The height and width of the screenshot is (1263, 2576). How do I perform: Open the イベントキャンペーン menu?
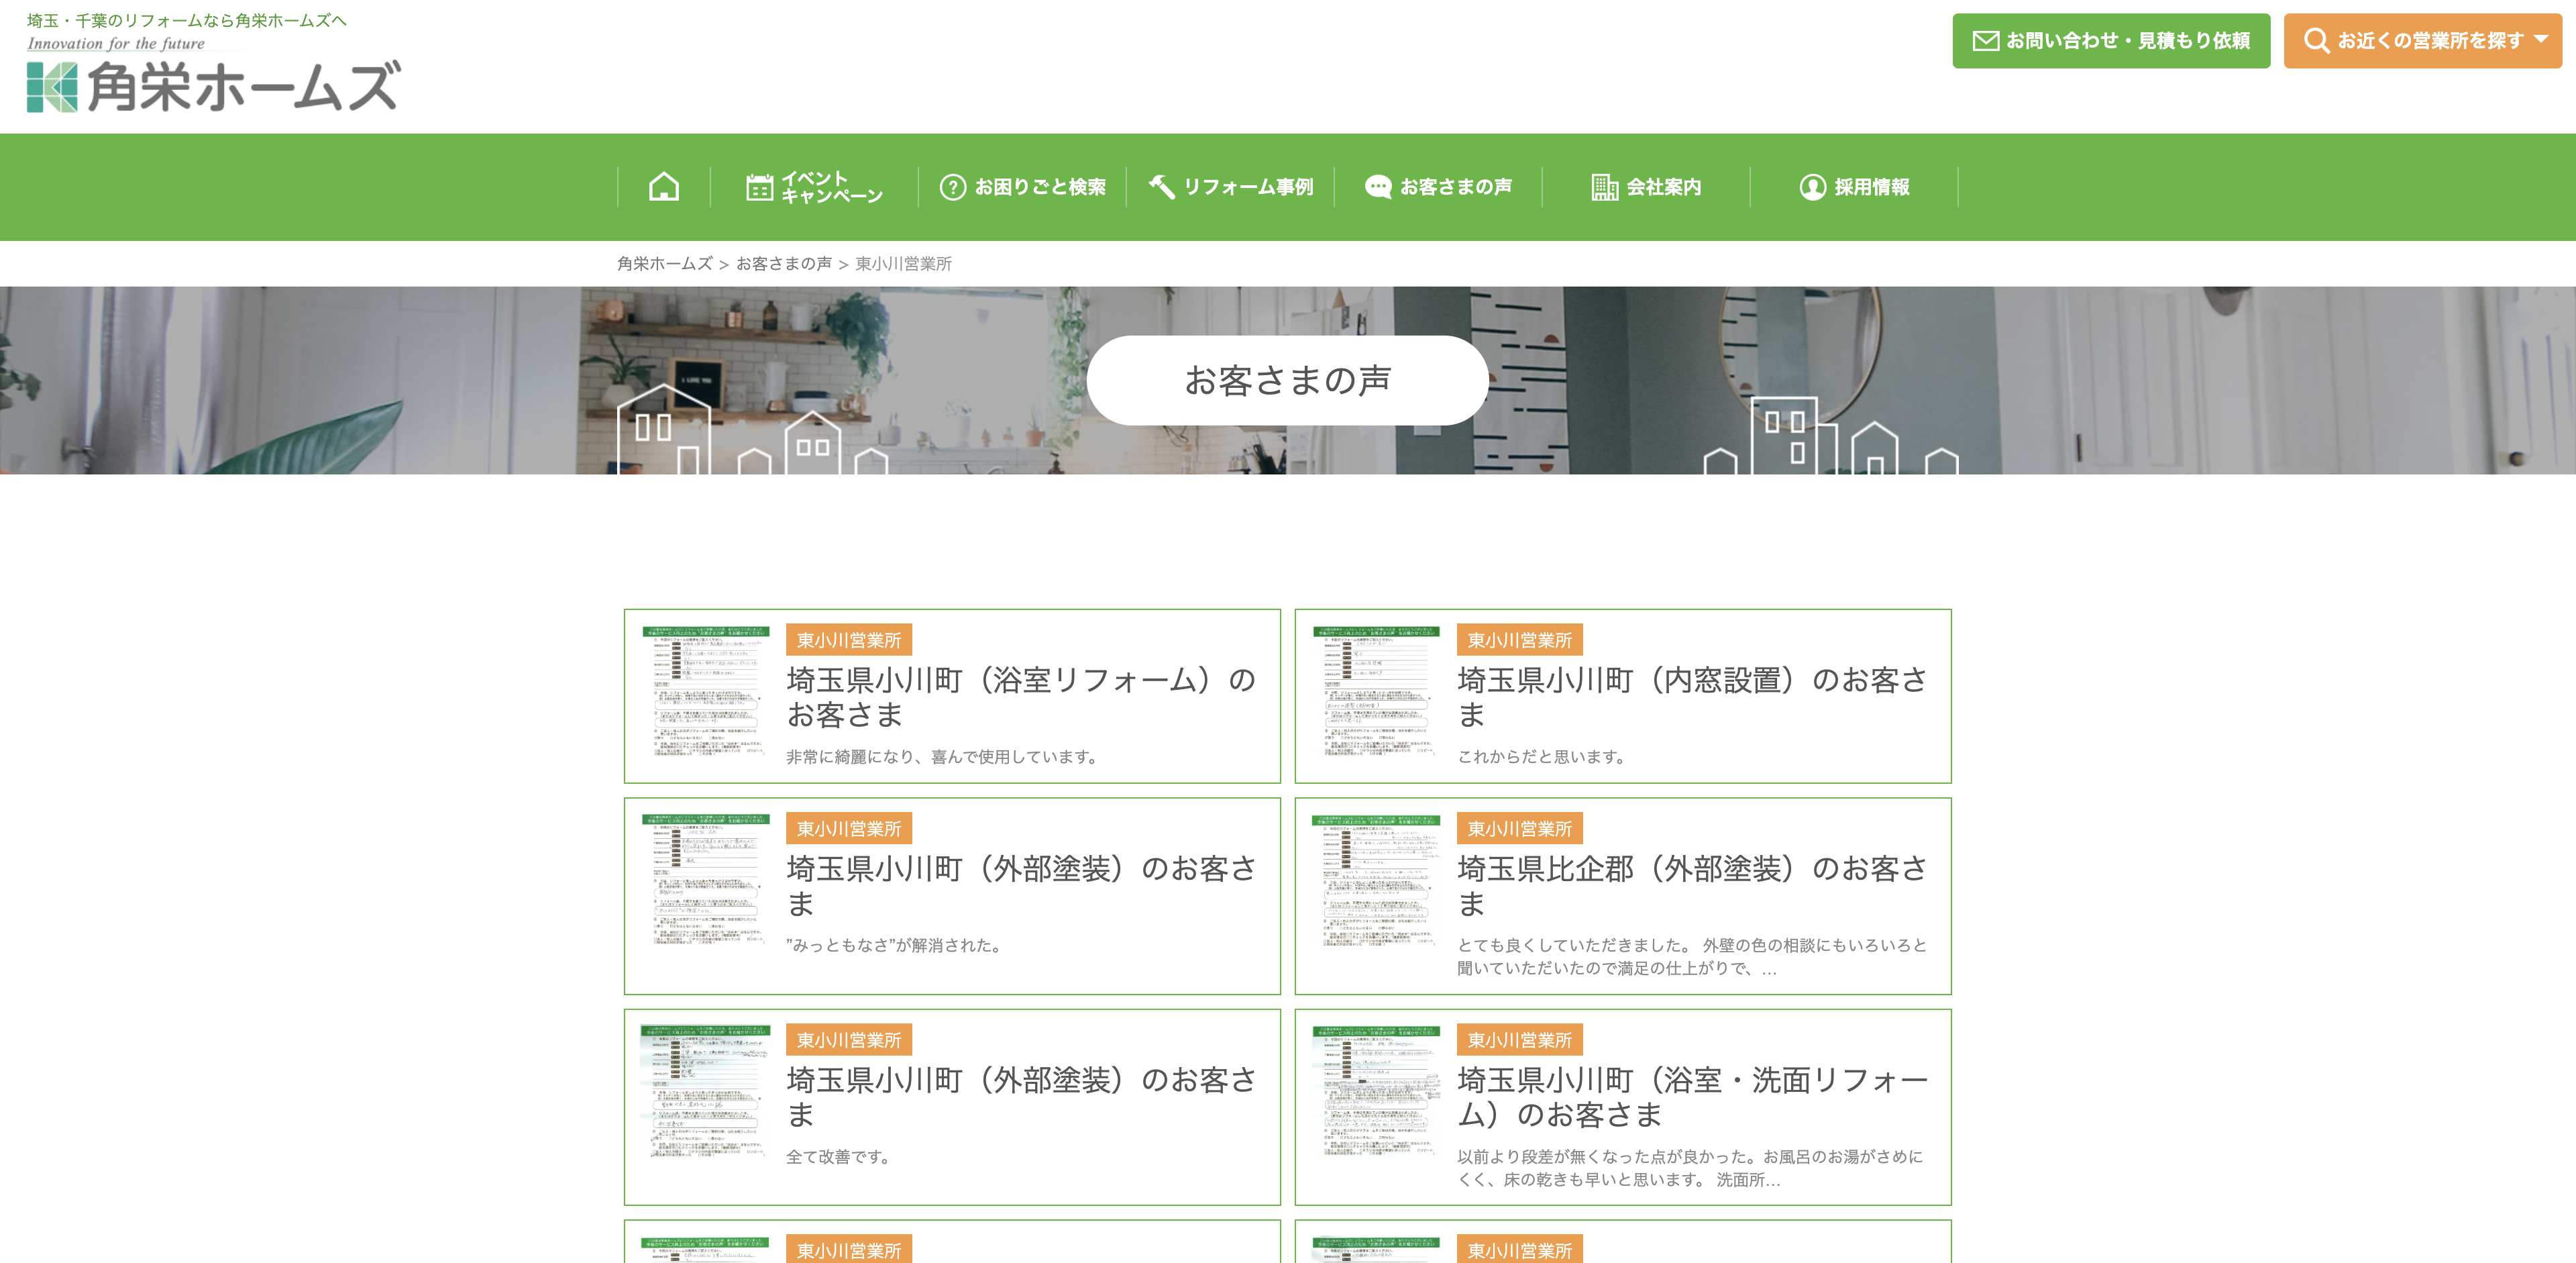click(x=814, y=187)
